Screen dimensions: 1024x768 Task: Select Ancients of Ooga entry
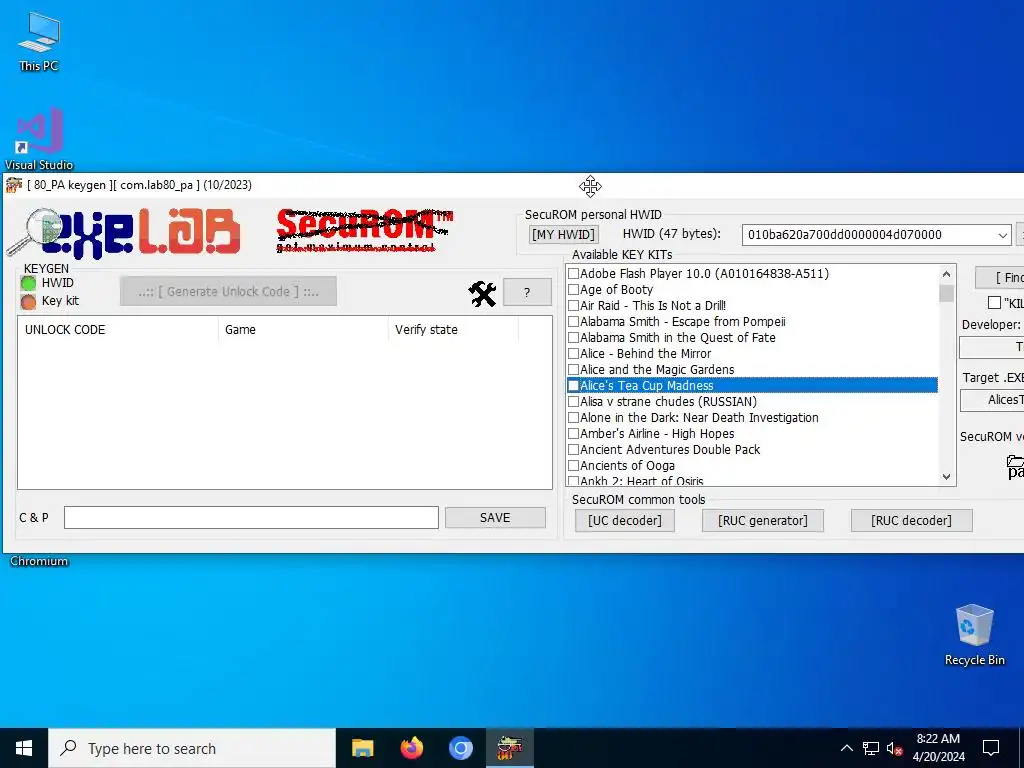click(627, 466)
